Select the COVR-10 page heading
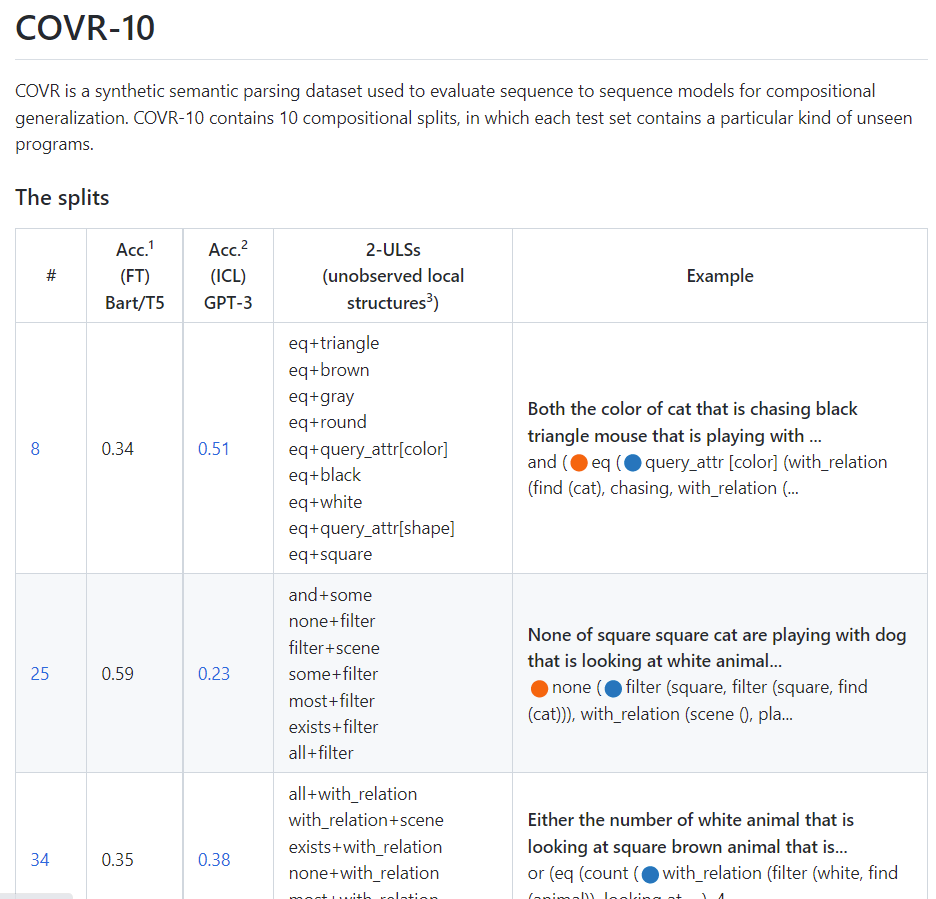The width and height of the screenshot is (936, 899). [85, 27]
